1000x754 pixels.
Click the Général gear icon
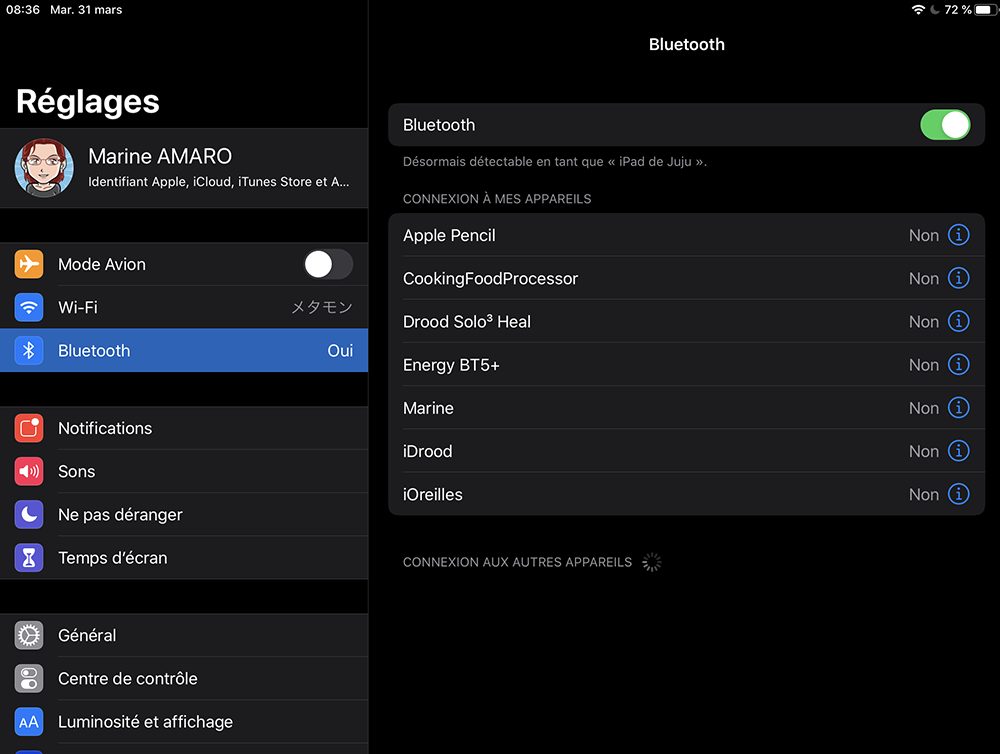click(28, 635)
